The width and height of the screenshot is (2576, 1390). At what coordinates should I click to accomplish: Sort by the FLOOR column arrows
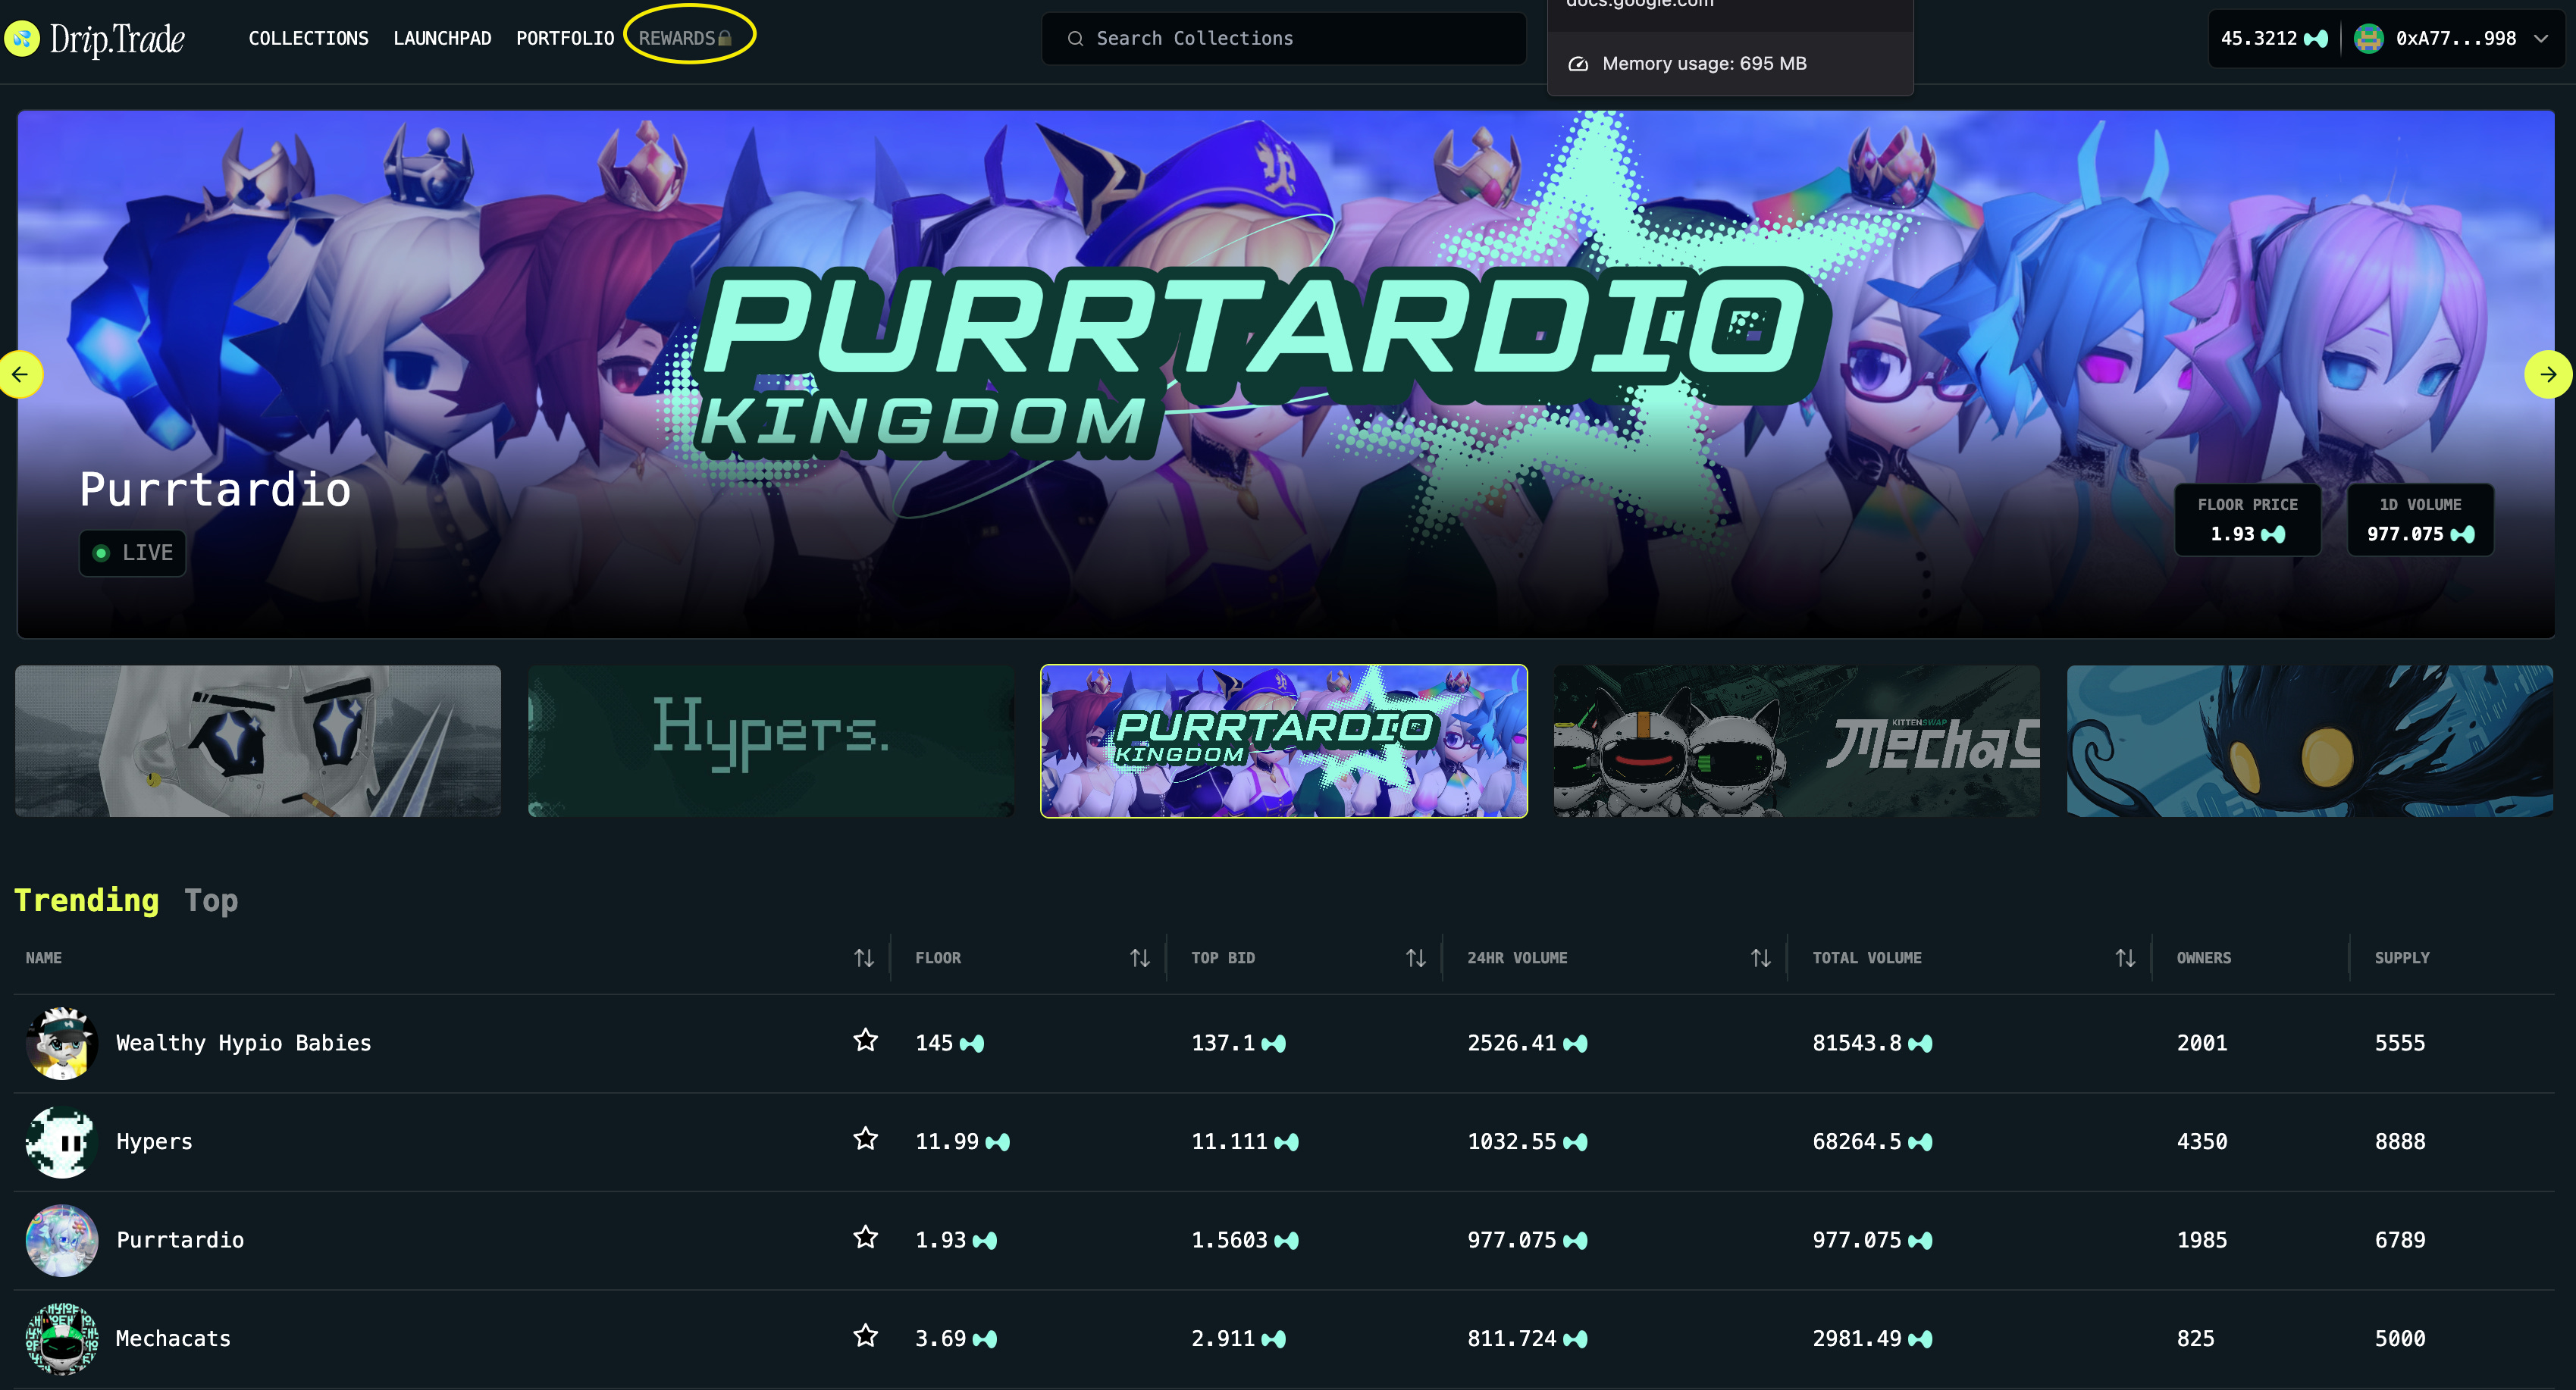pos(1140,958)
